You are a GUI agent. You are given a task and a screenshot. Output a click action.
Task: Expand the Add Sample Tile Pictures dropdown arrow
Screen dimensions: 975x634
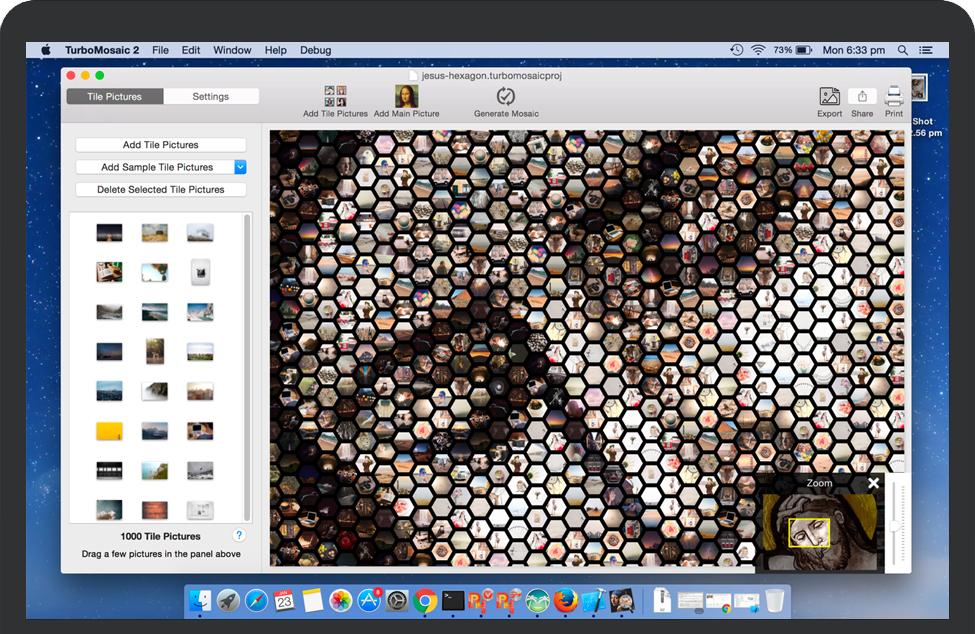coord(240,167)
